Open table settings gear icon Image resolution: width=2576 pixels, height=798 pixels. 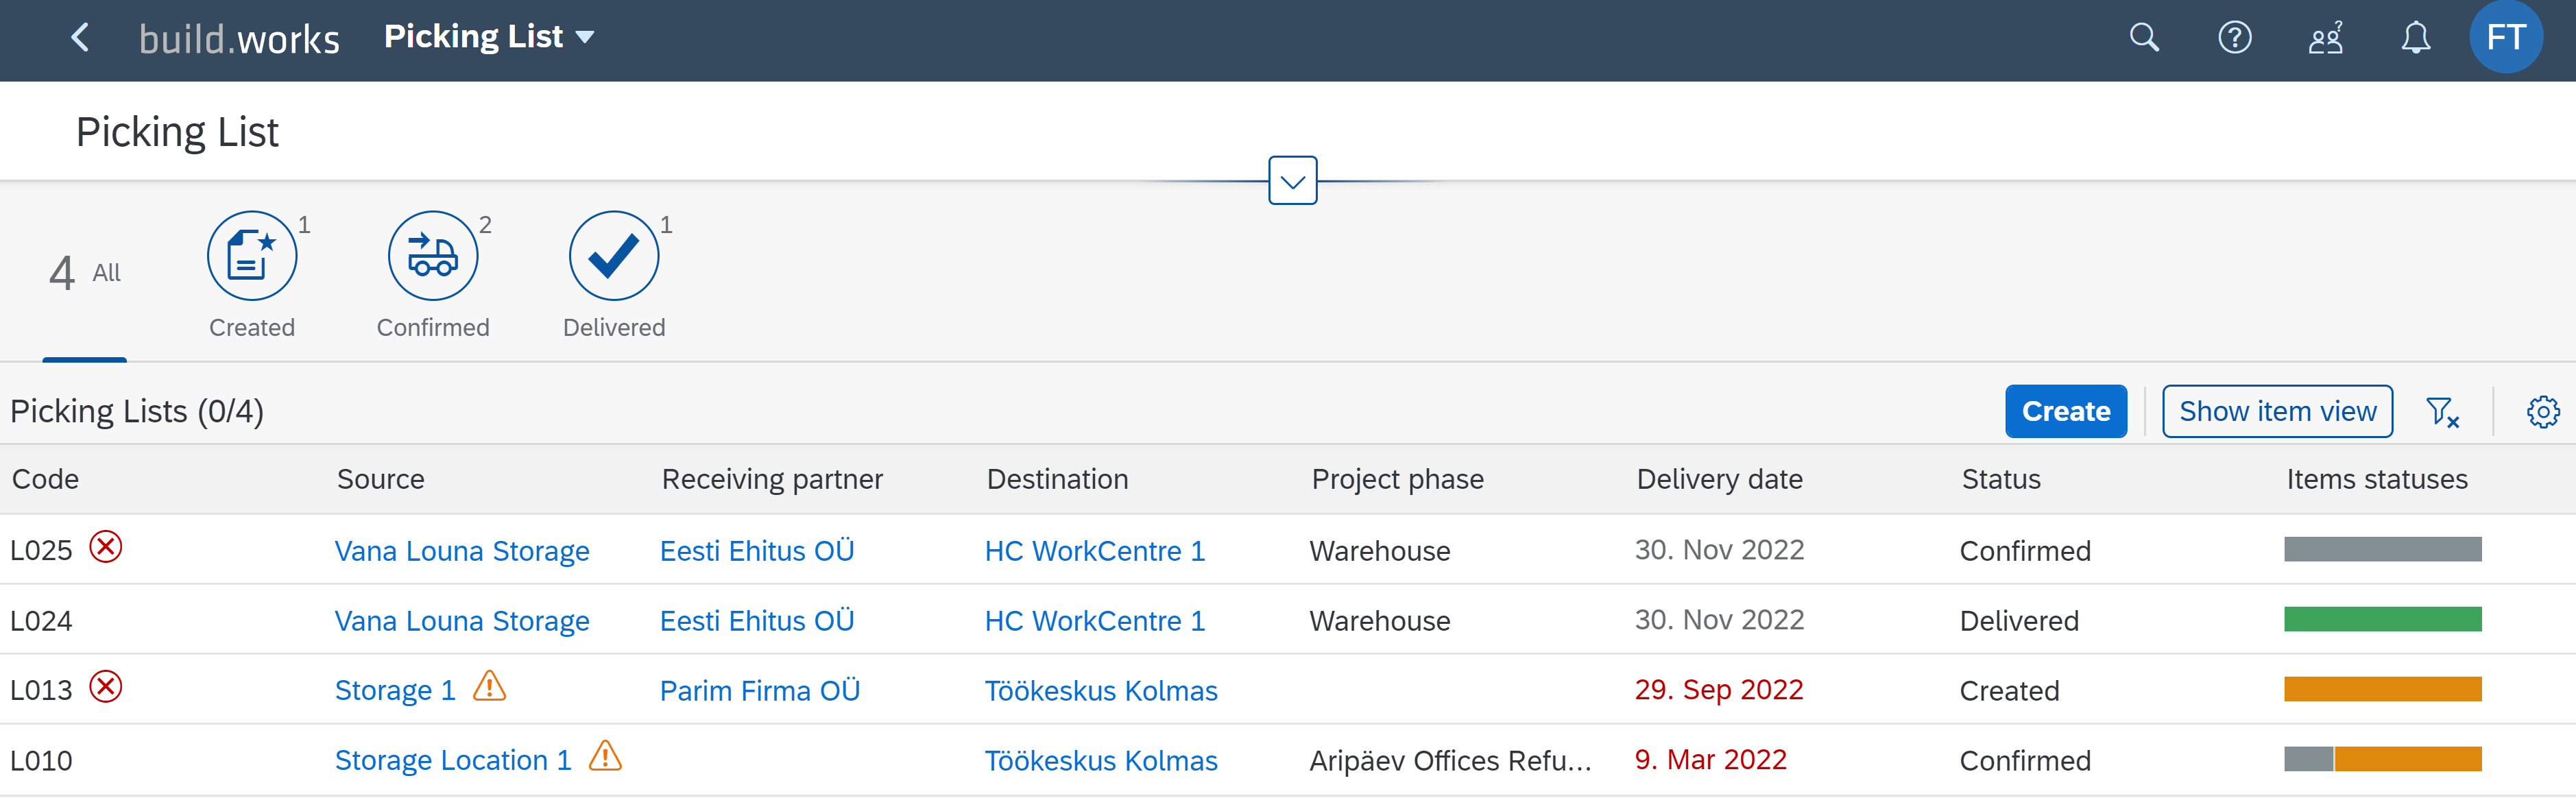click(2542, 411)
